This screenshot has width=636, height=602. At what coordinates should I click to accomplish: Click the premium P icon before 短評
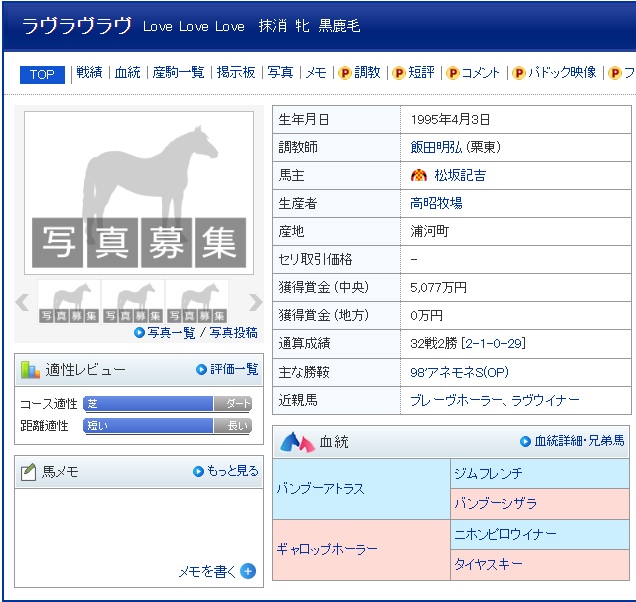pyautogui.click(x=399, y=73)
